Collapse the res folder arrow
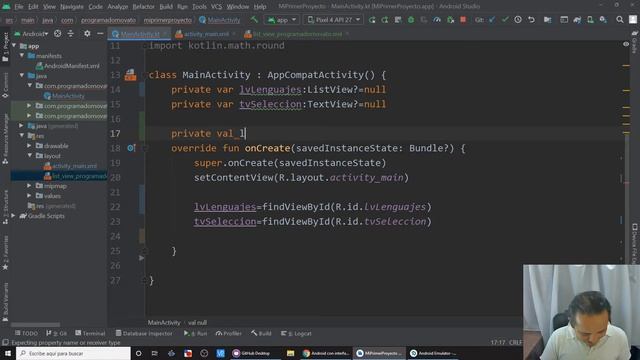The image size is (640, 360). 22,136
